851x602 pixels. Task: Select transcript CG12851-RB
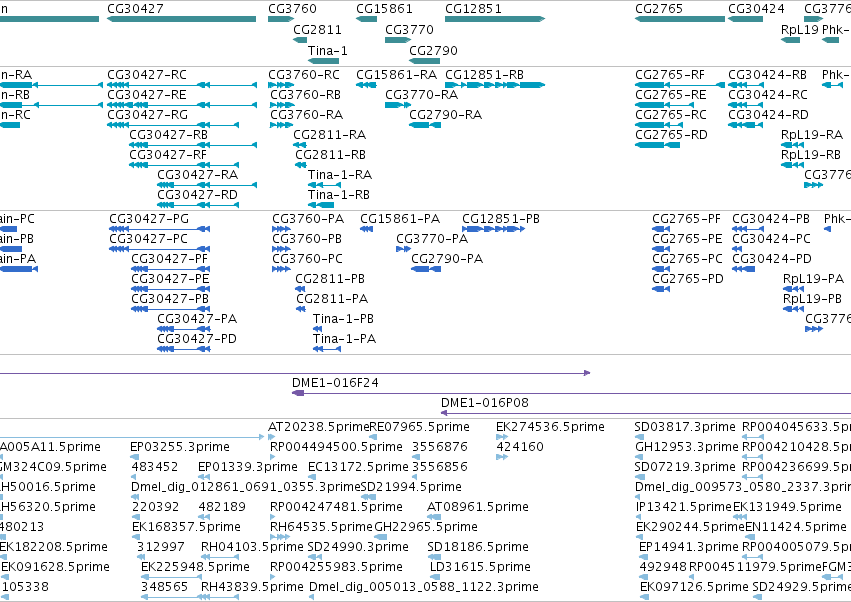495,85
